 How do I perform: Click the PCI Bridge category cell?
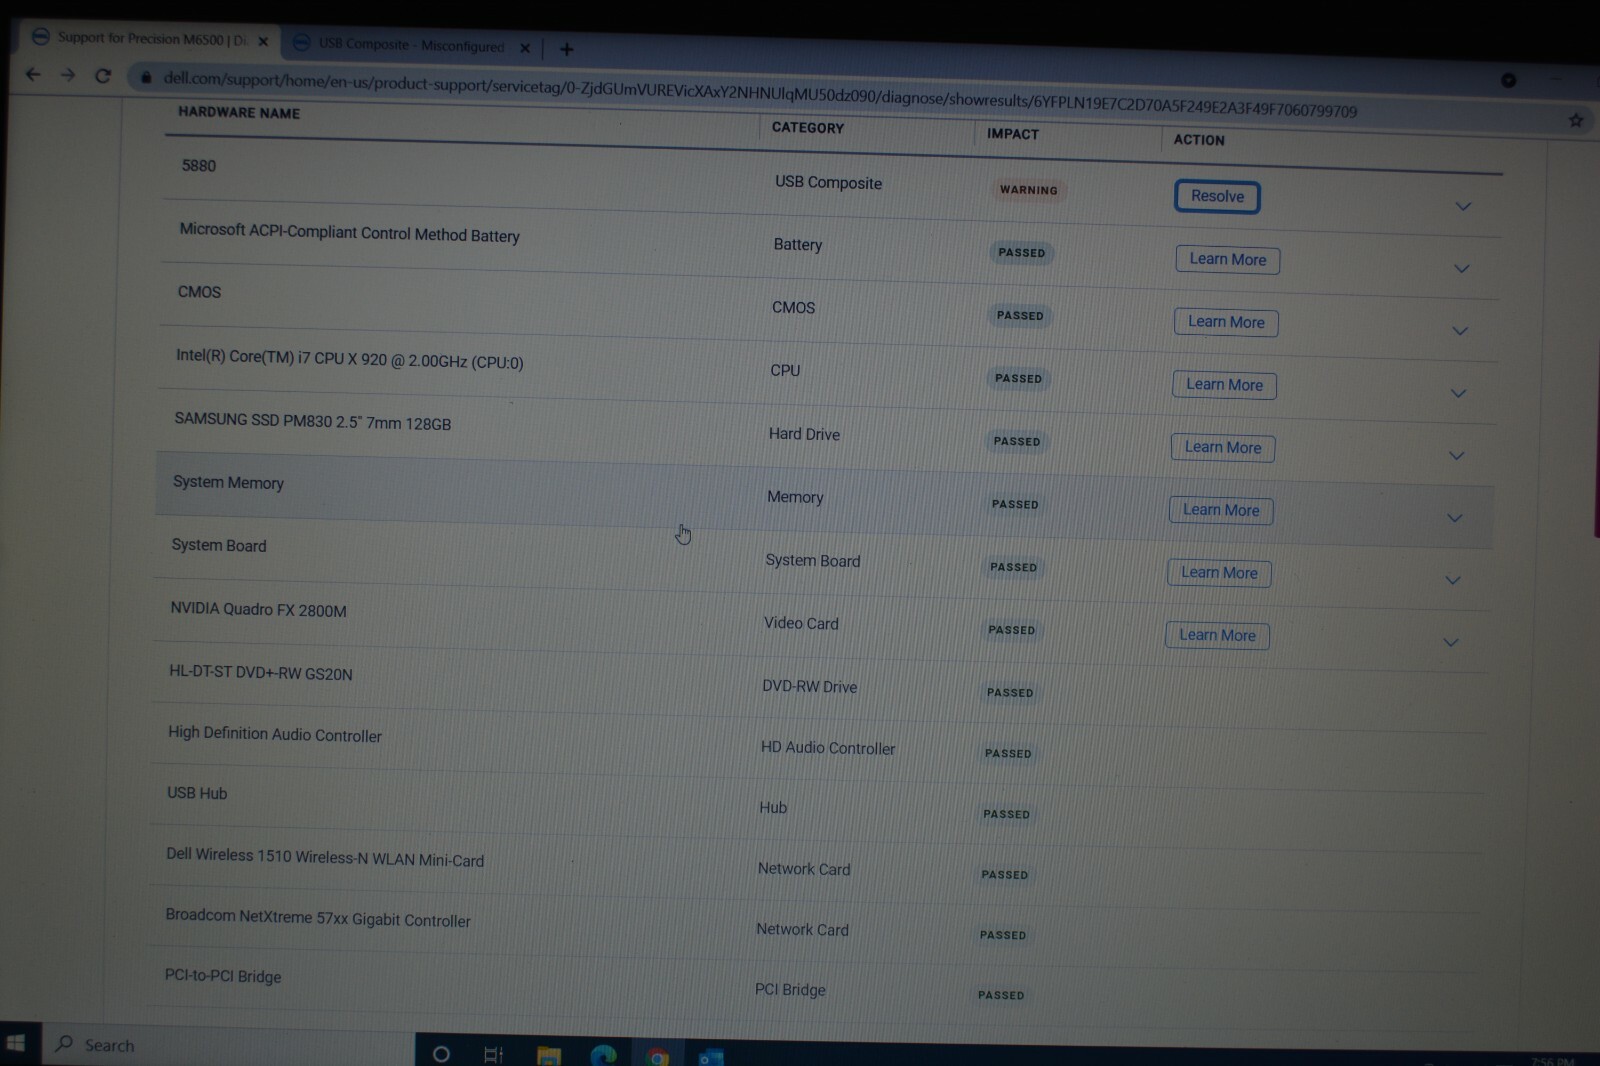[790, 990]
